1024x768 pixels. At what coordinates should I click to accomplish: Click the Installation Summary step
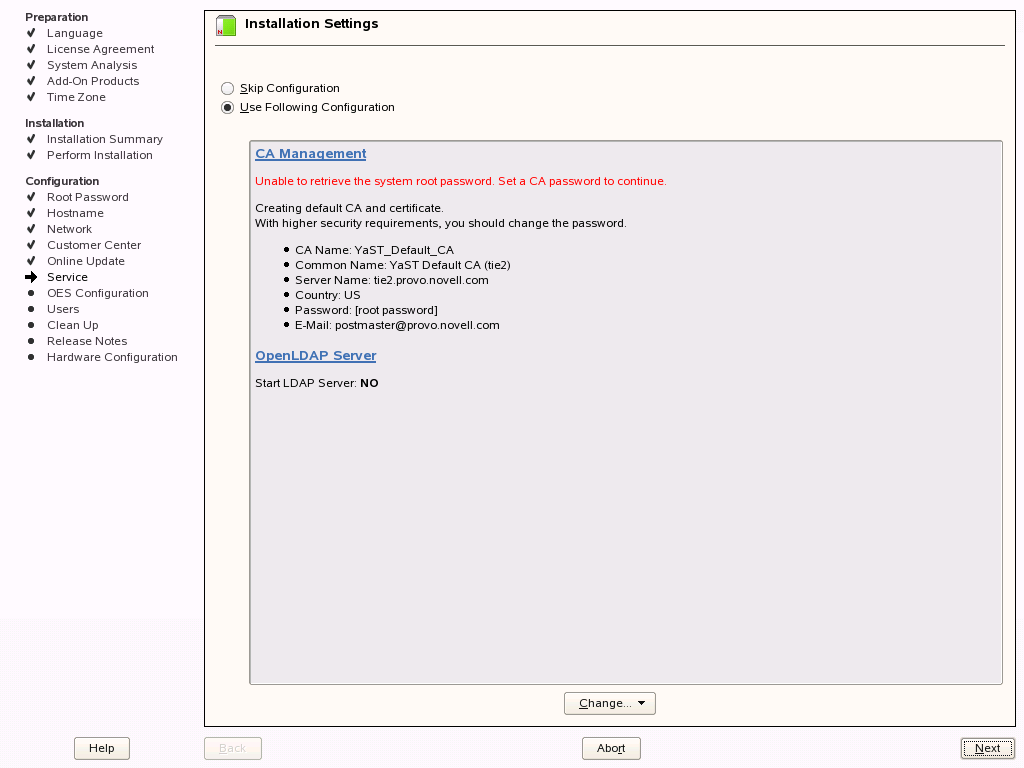[x=104, y=139]
